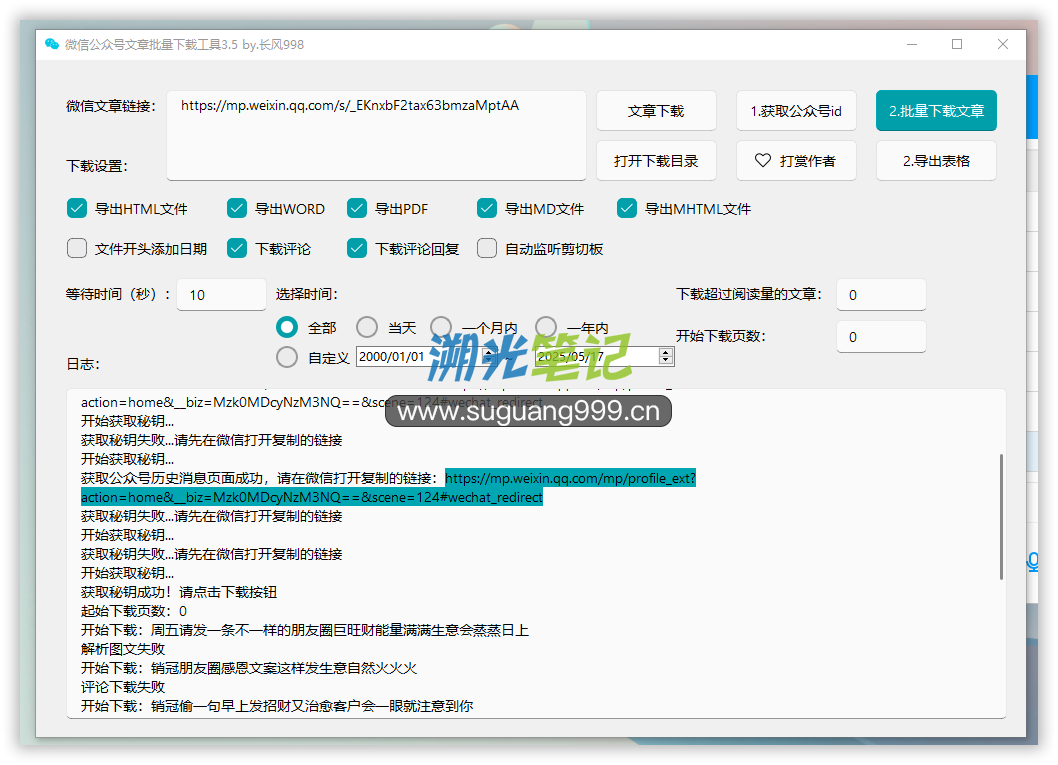Enable 自动监听剪切板 checkbox
Screen dimensions: 1058x765
point(486,248)
